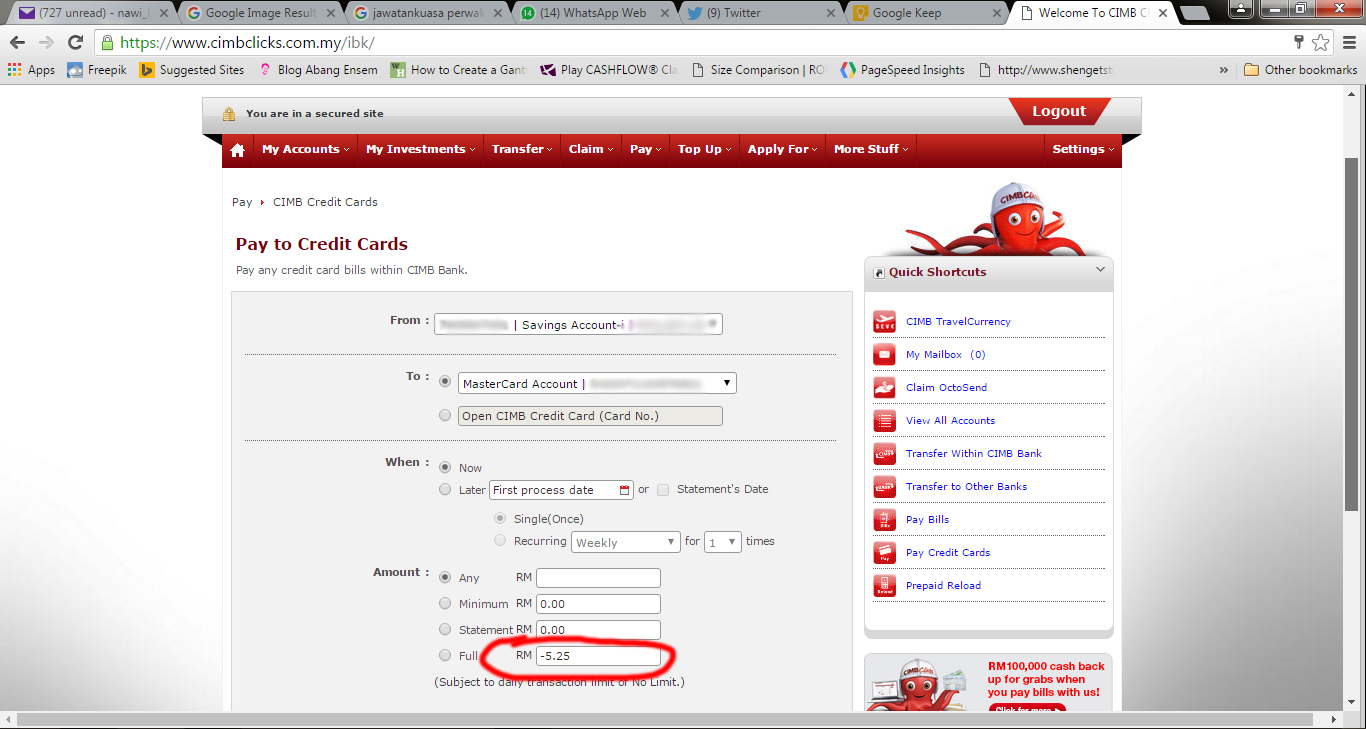
Task: Open the MasterCard Account dropdown
Action: [x=598, y=383]
